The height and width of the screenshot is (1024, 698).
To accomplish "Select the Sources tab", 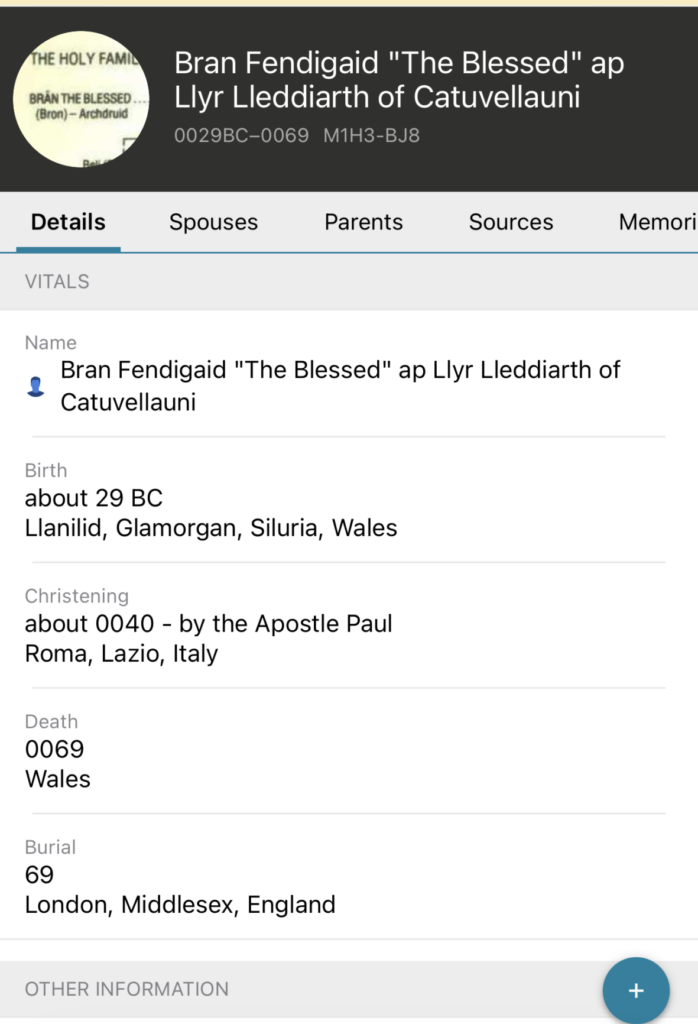I will pyautogui.click(x=511, y=222).
